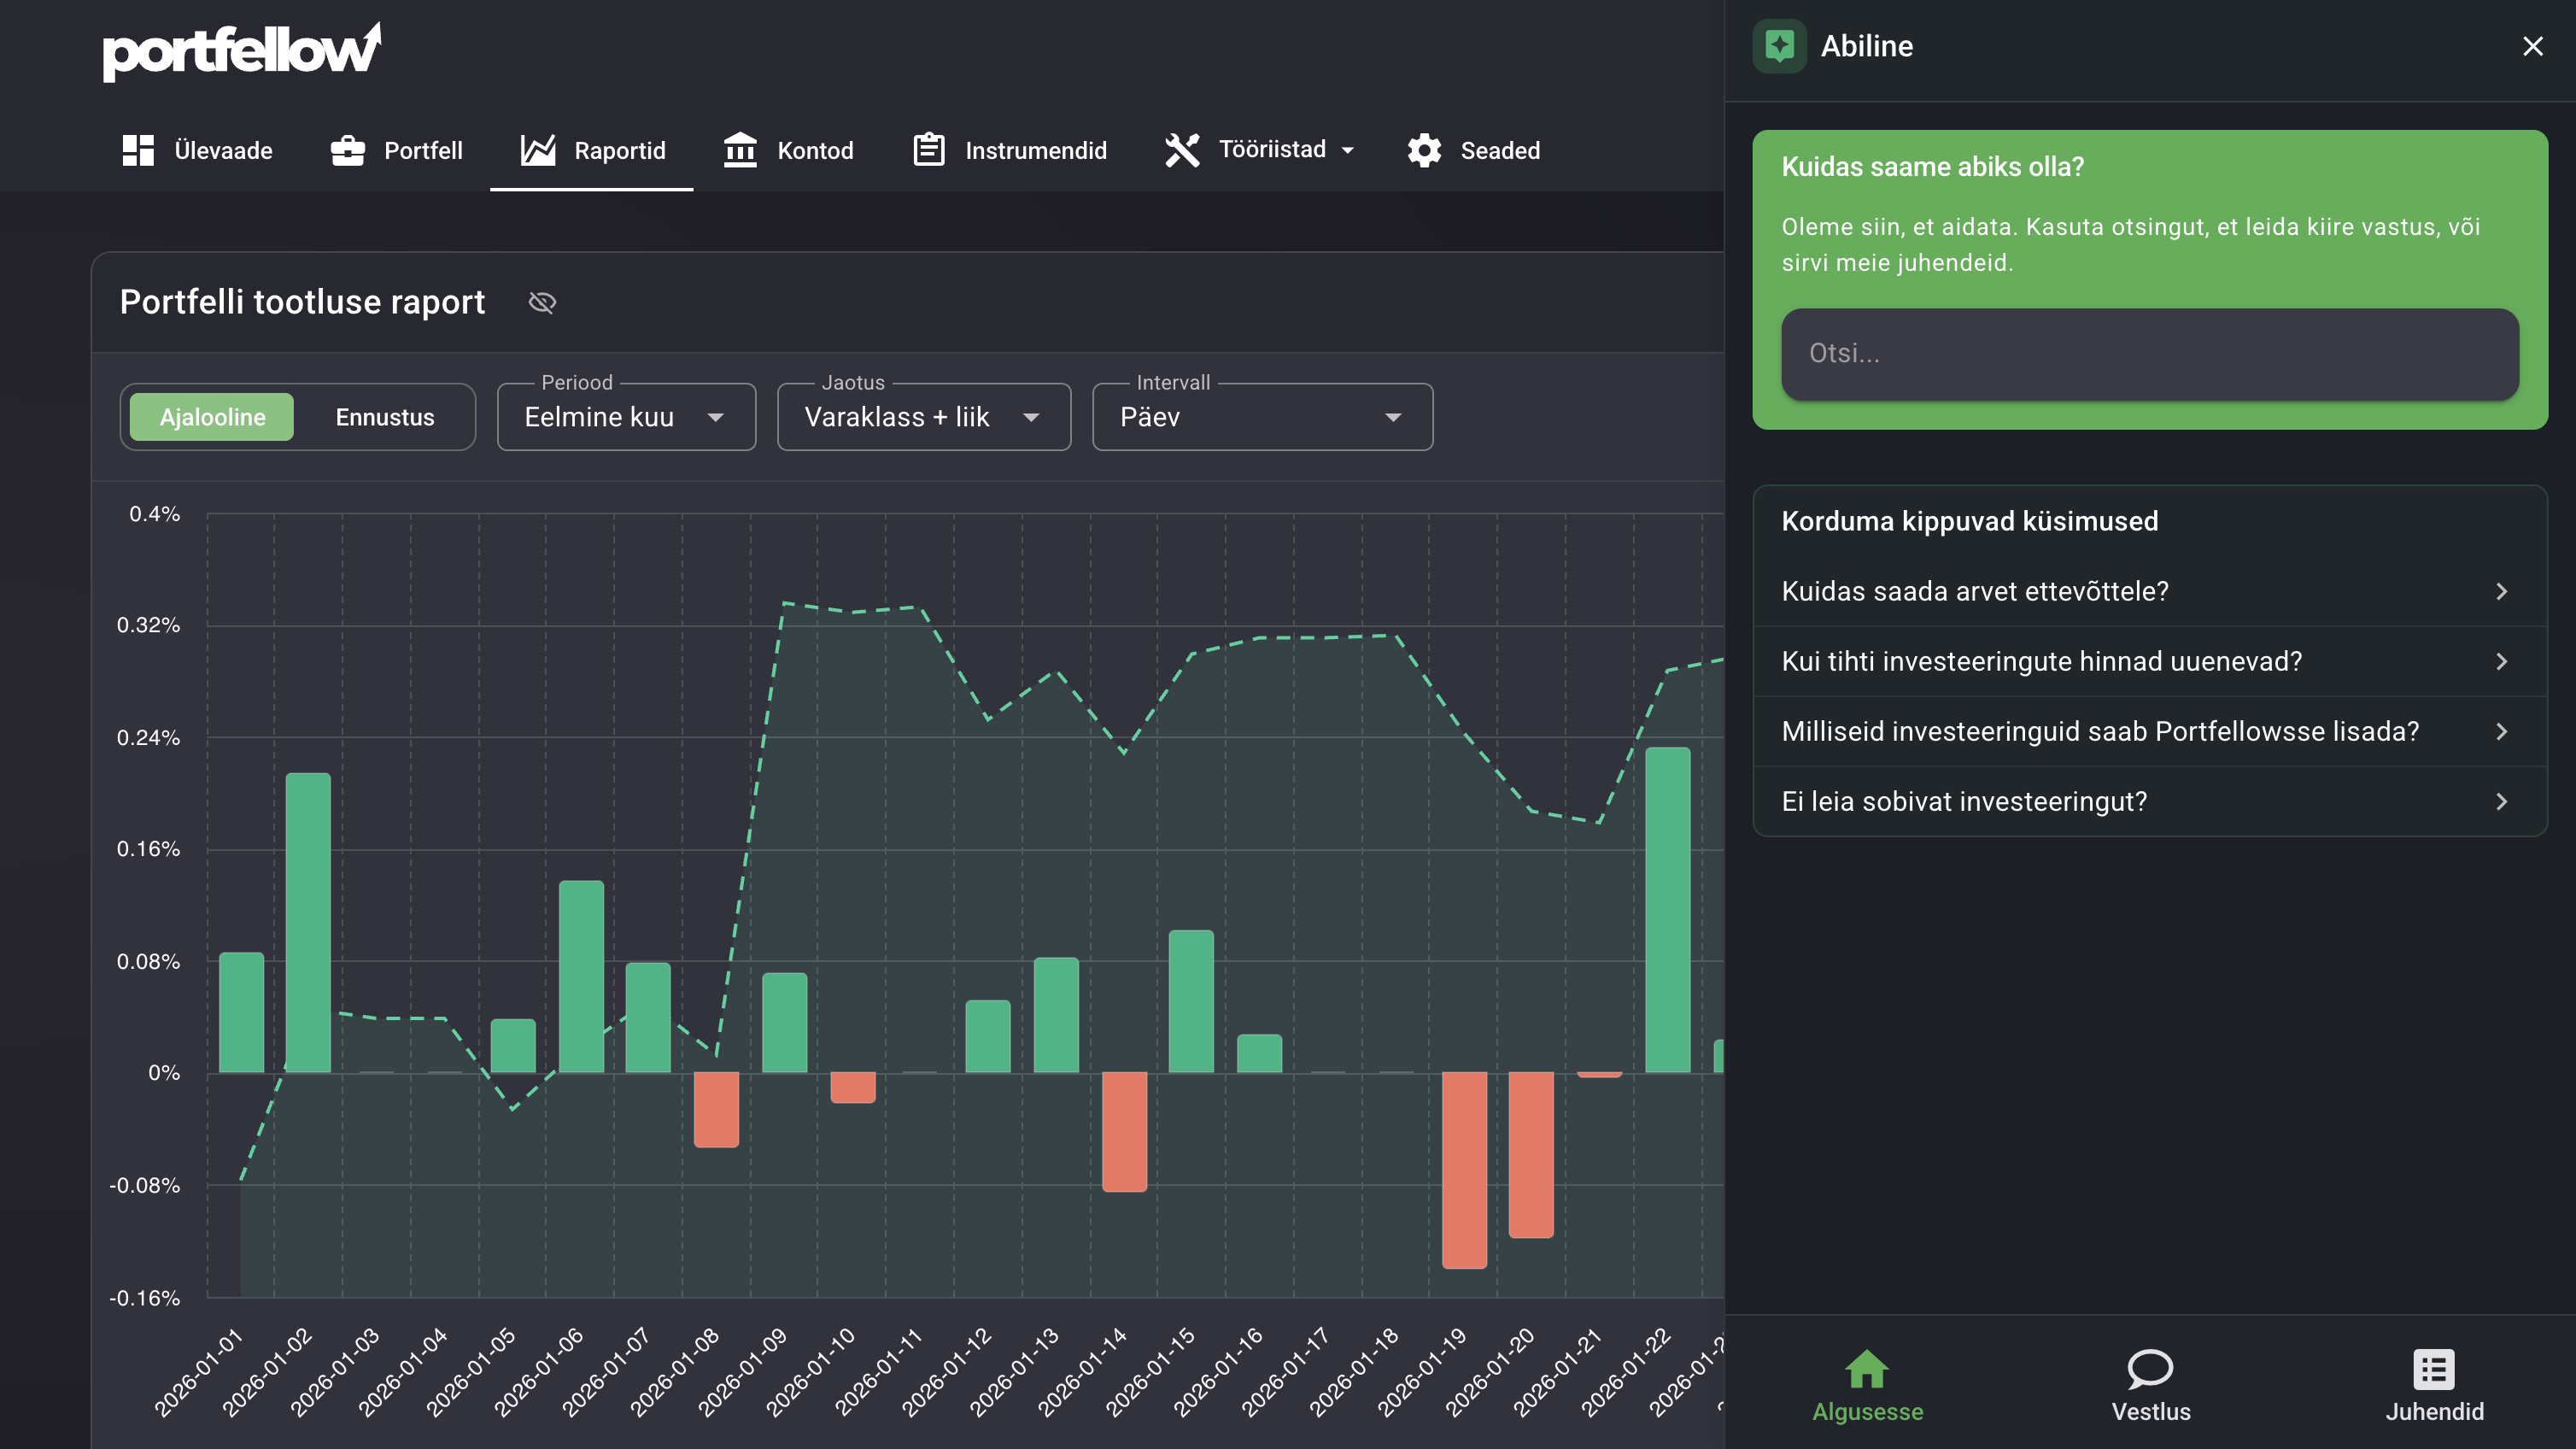Click the Otsi search field

(x=2149, y=354)
